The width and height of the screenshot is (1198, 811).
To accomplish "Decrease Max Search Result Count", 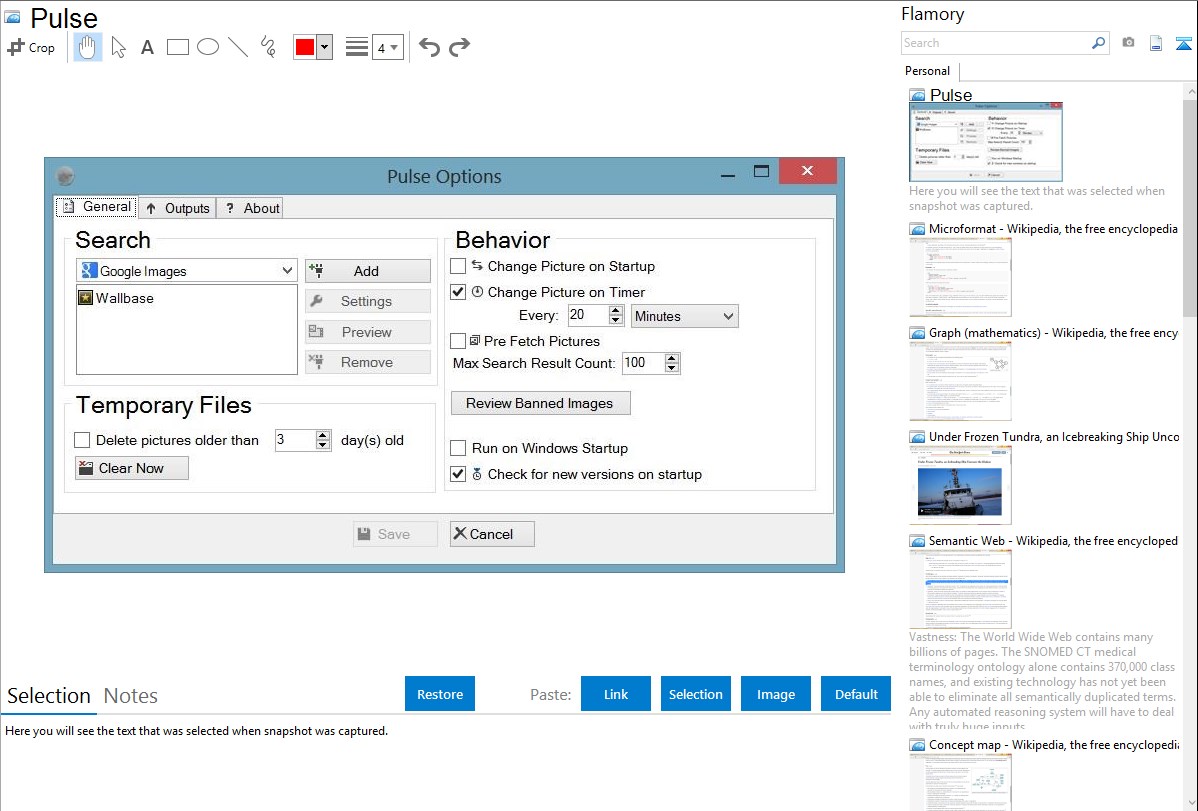I will pyautogui.click(x=672, y=368).
